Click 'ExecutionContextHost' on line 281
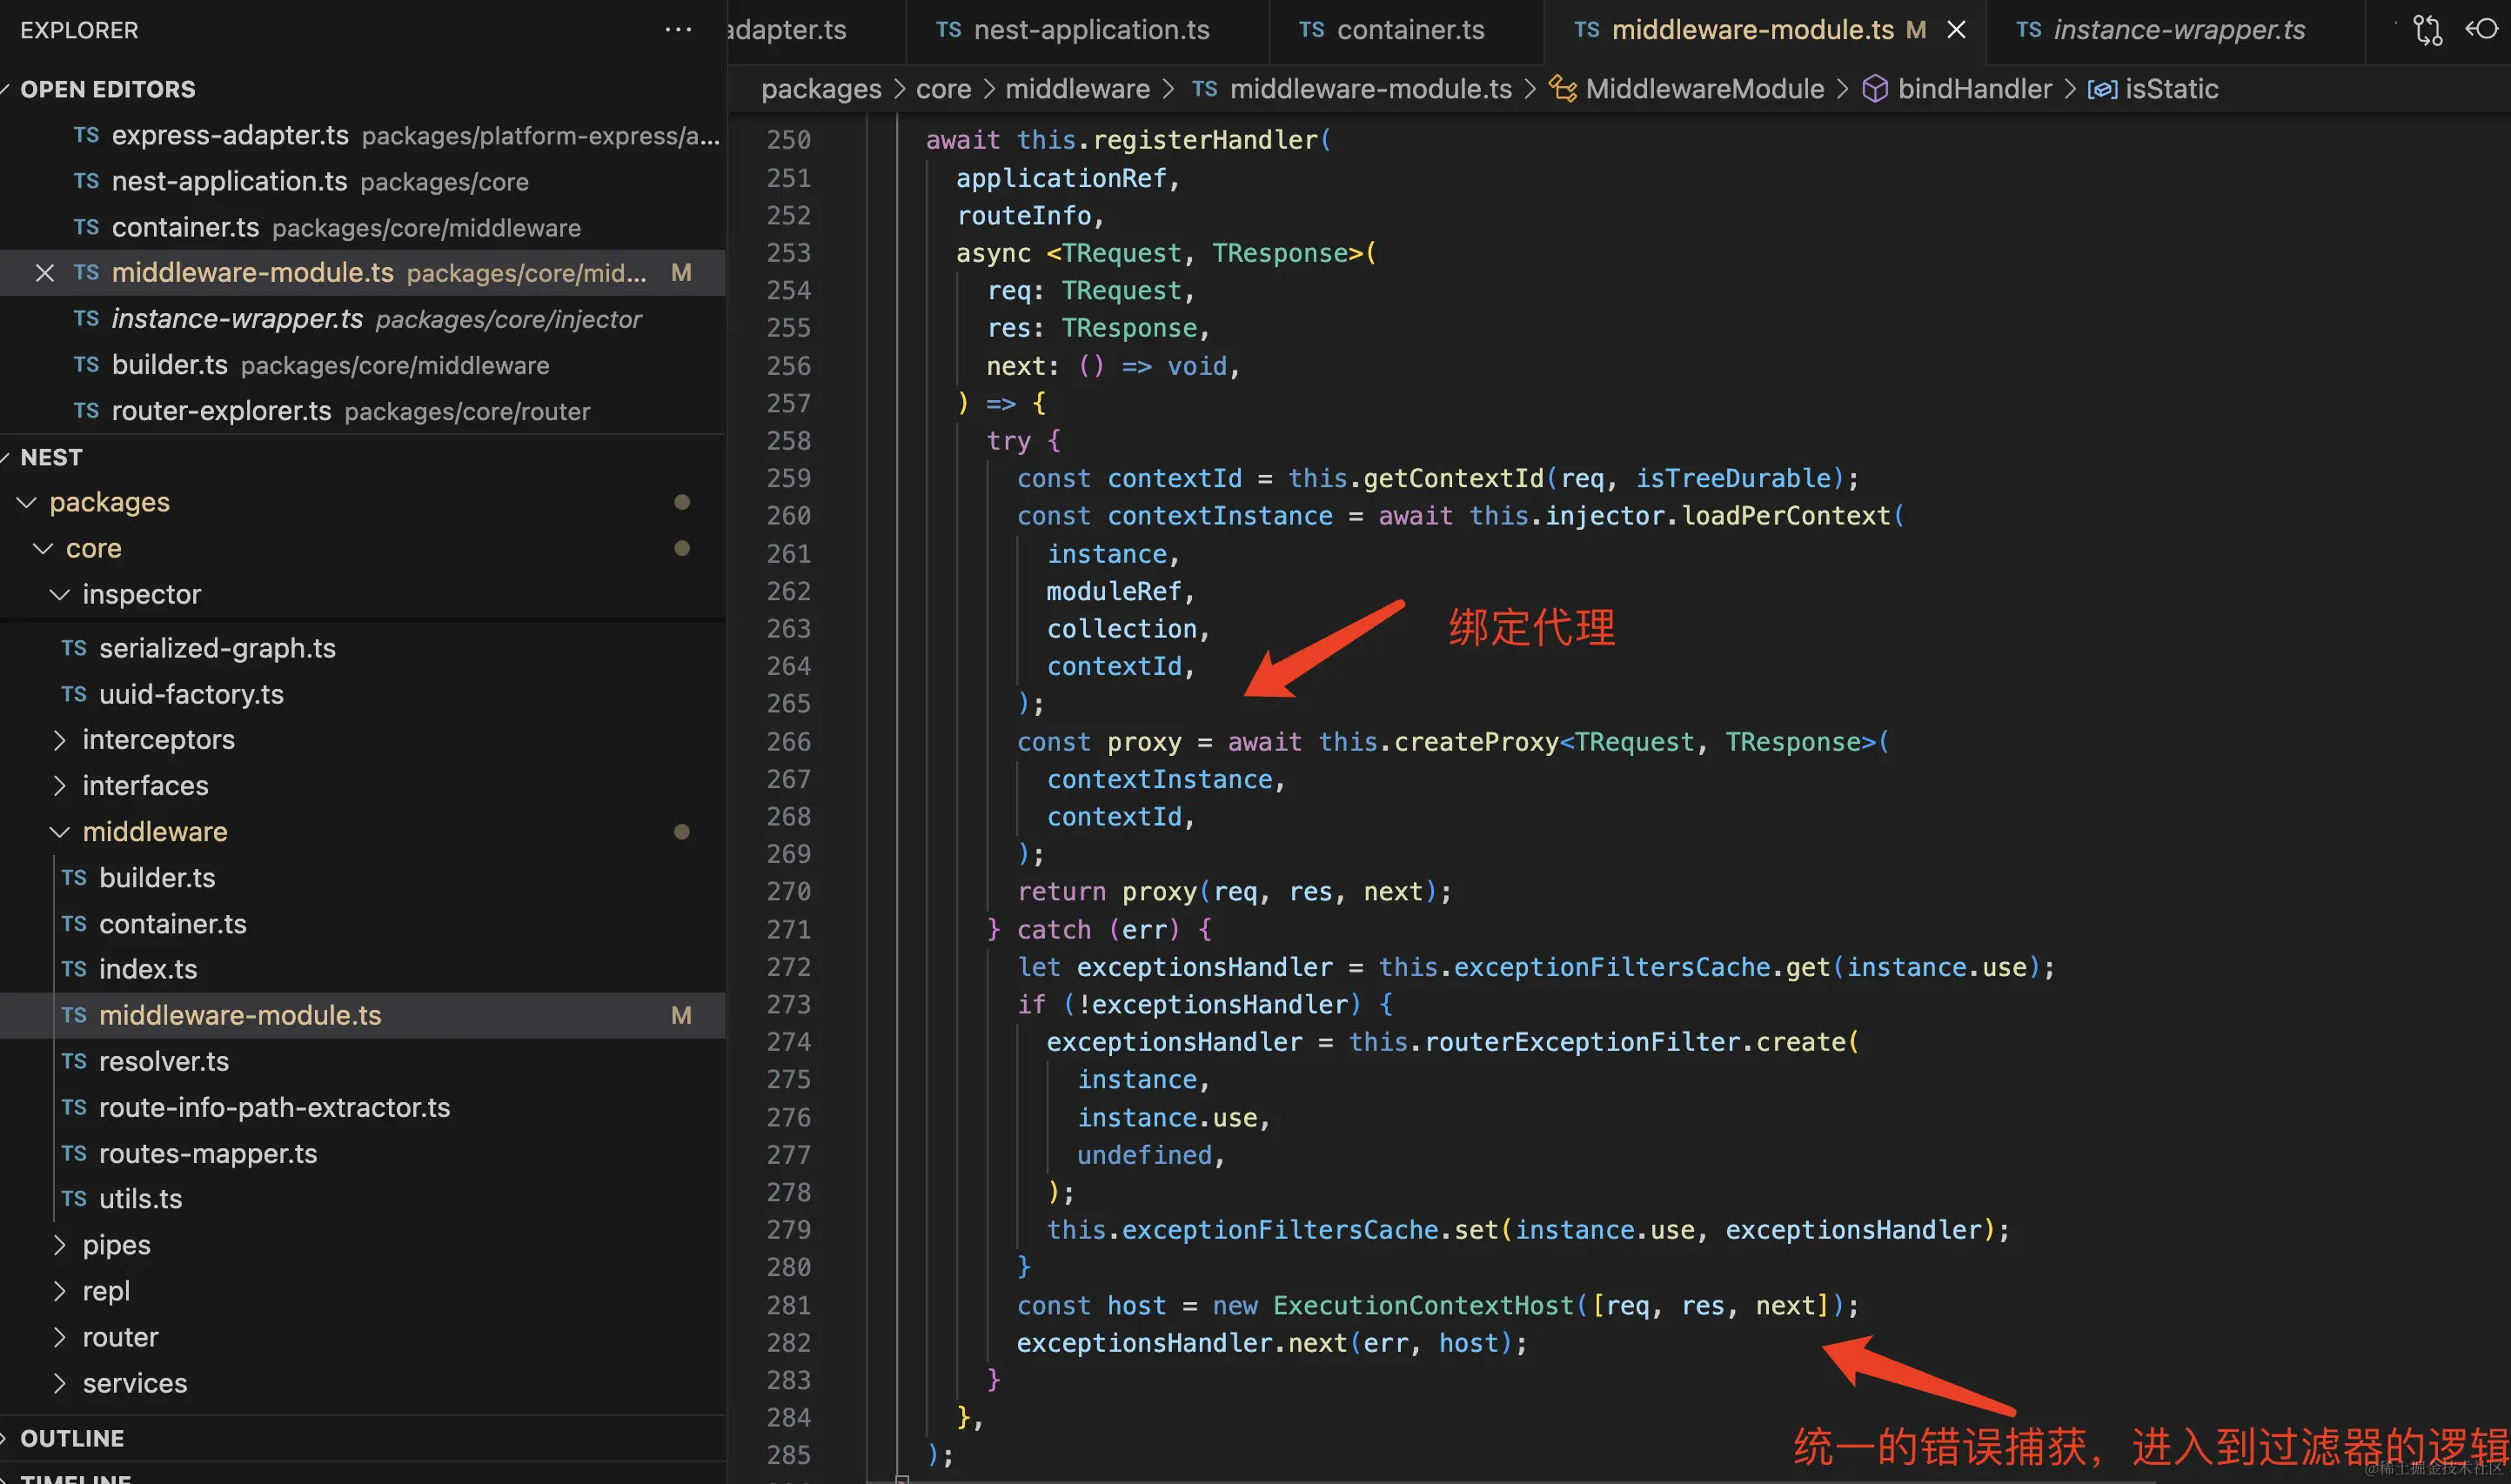The height and width of the screenshot is (1484, 2511). pos(1424,1306)
